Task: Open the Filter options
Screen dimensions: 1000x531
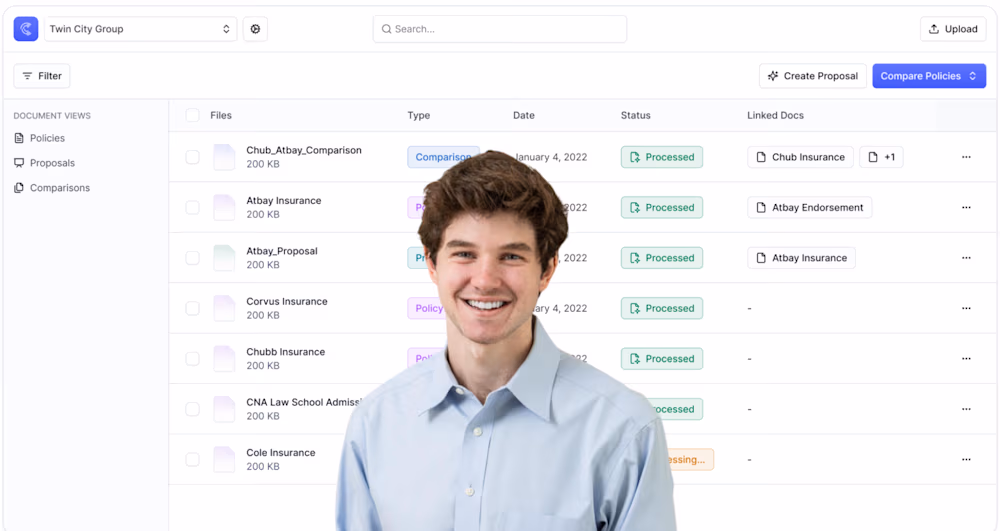Action: [42, 76]
